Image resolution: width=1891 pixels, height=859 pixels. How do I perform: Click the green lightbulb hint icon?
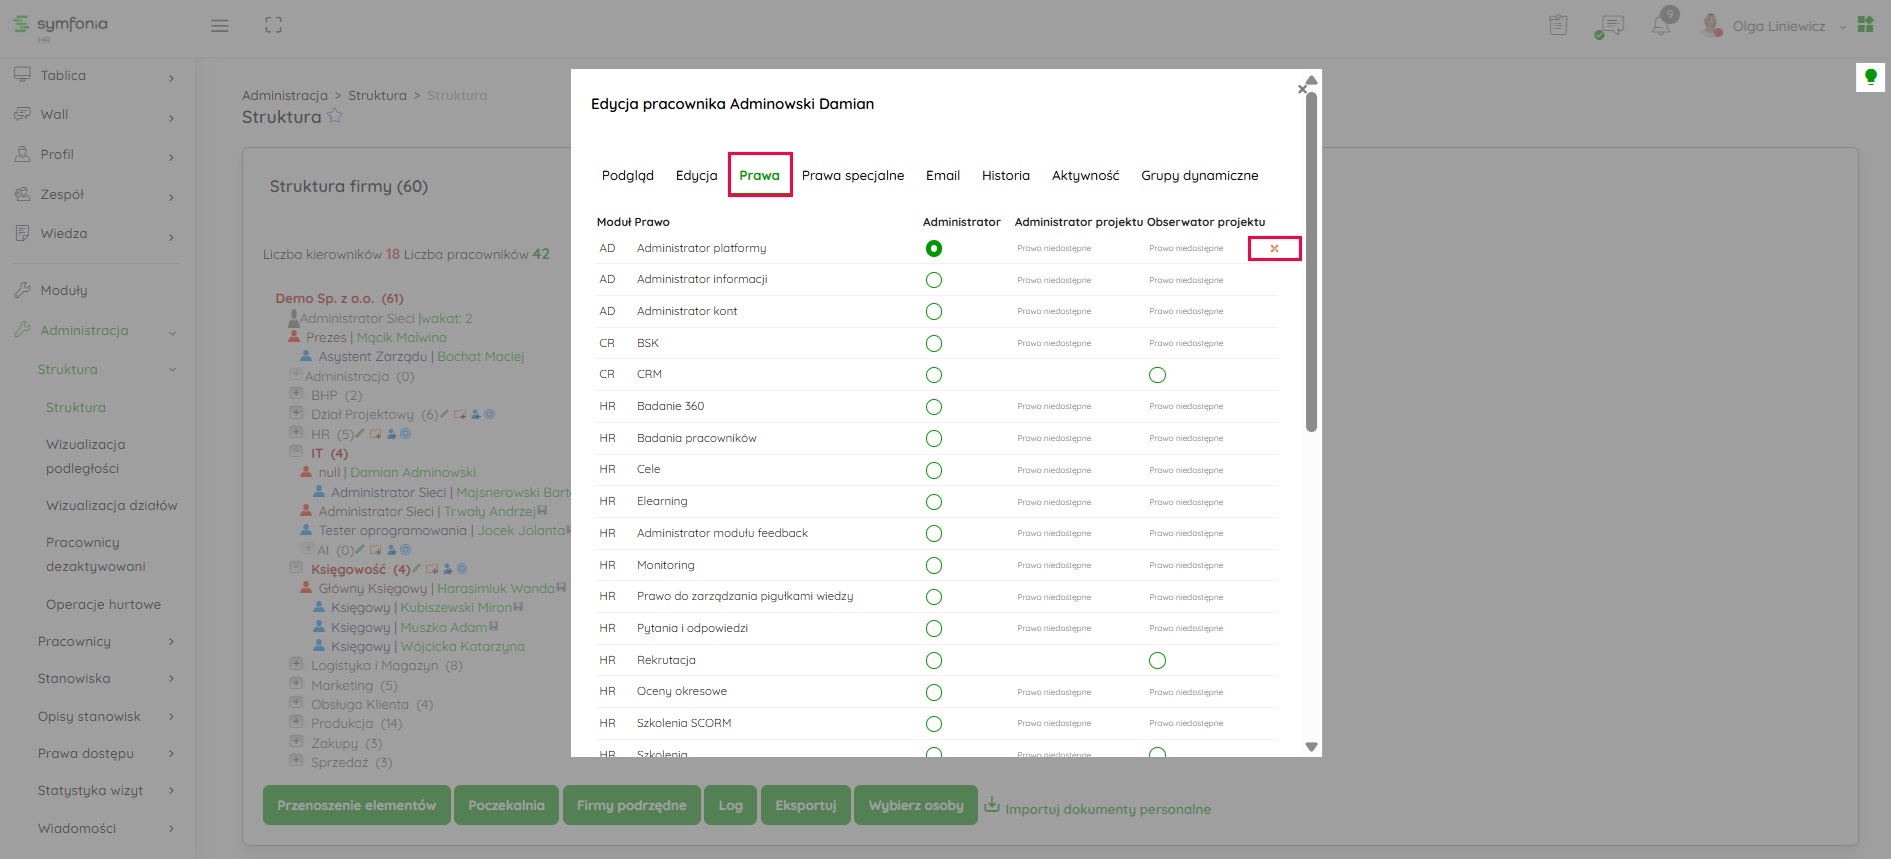1870,77
